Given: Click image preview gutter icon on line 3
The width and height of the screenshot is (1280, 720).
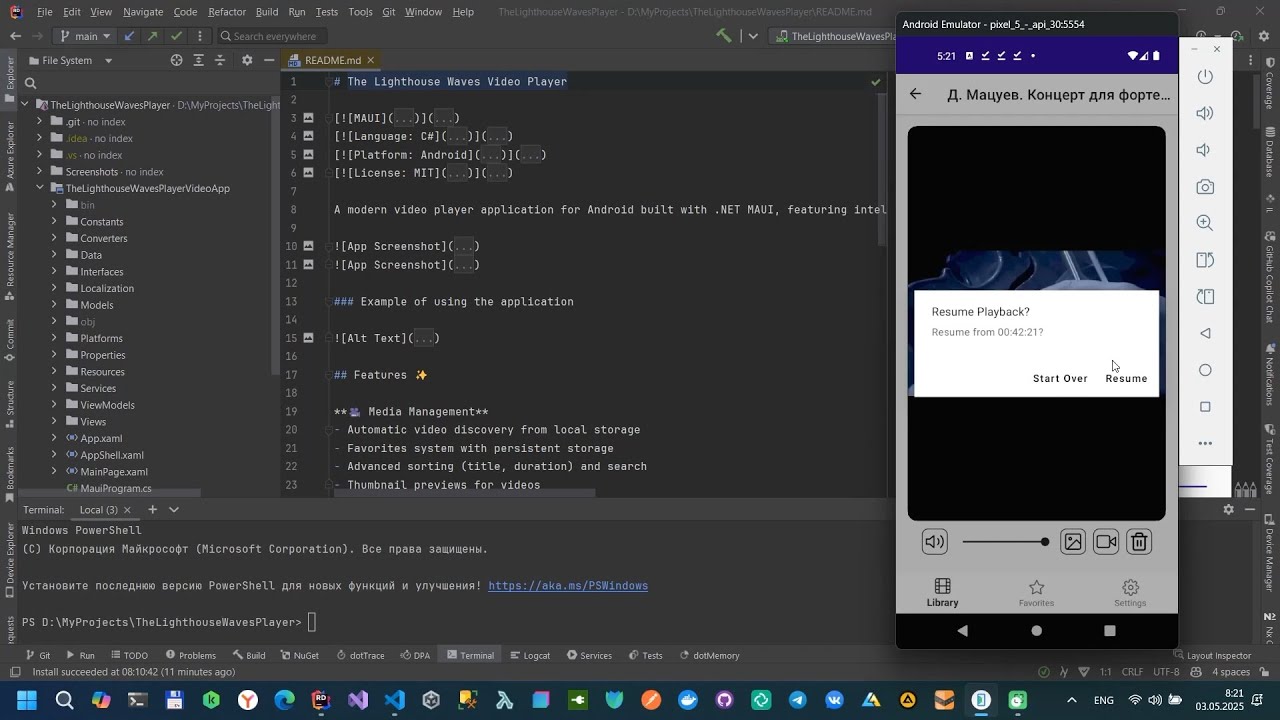Looking at the screenshot, I should click(309, 118).
